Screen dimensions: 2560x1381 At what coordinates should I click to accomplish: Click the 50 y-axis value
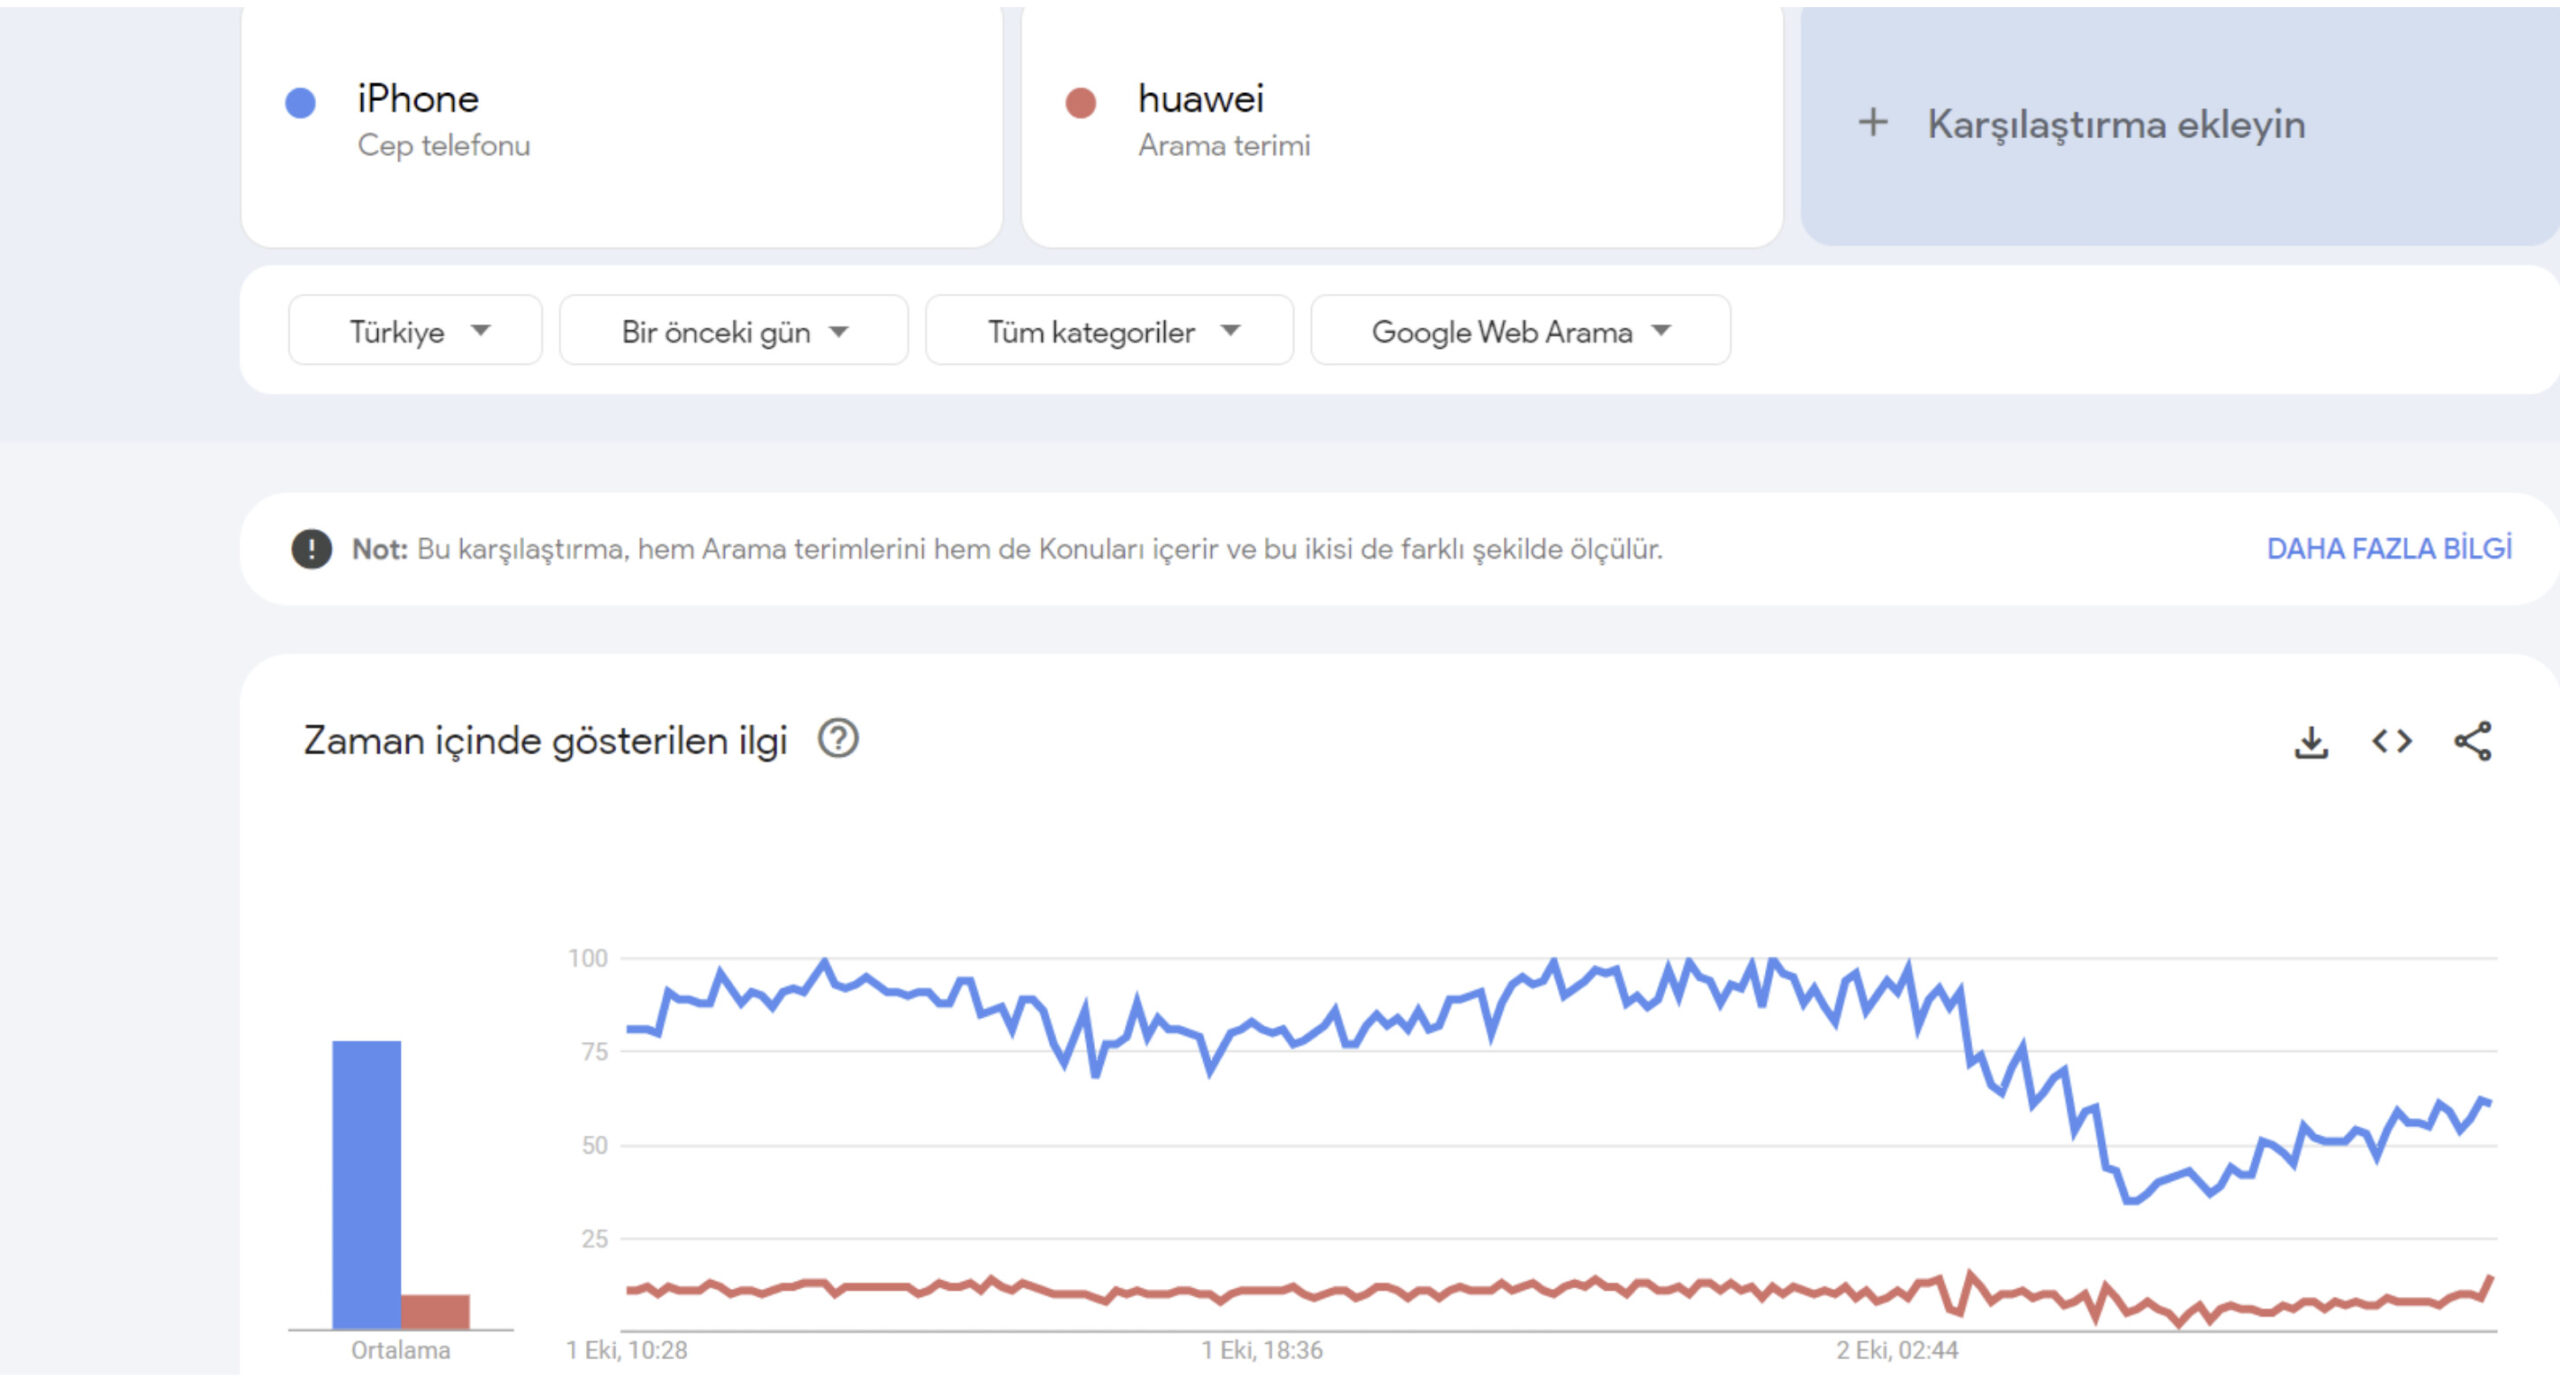(x=594, y=1145)
